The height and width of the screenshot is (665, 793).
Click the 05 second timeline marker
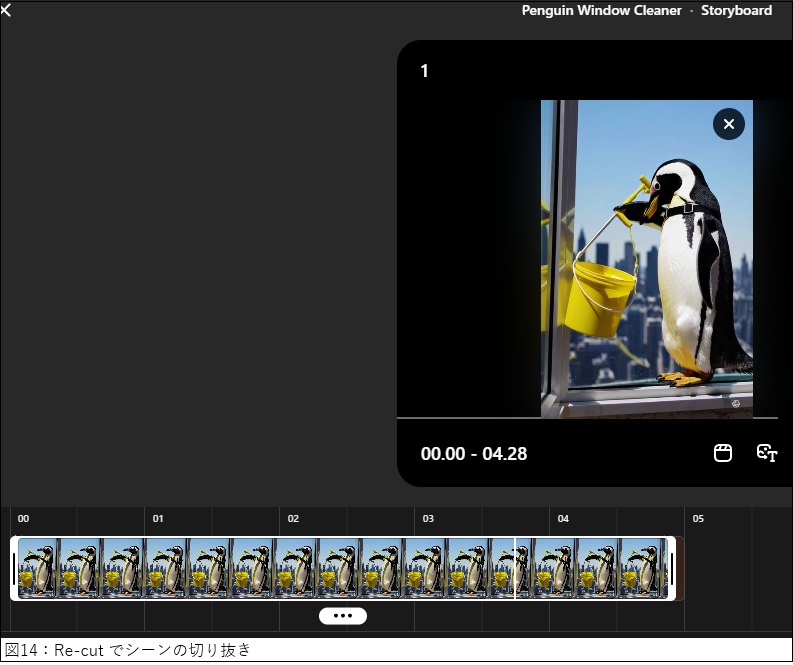pos(698,519)
